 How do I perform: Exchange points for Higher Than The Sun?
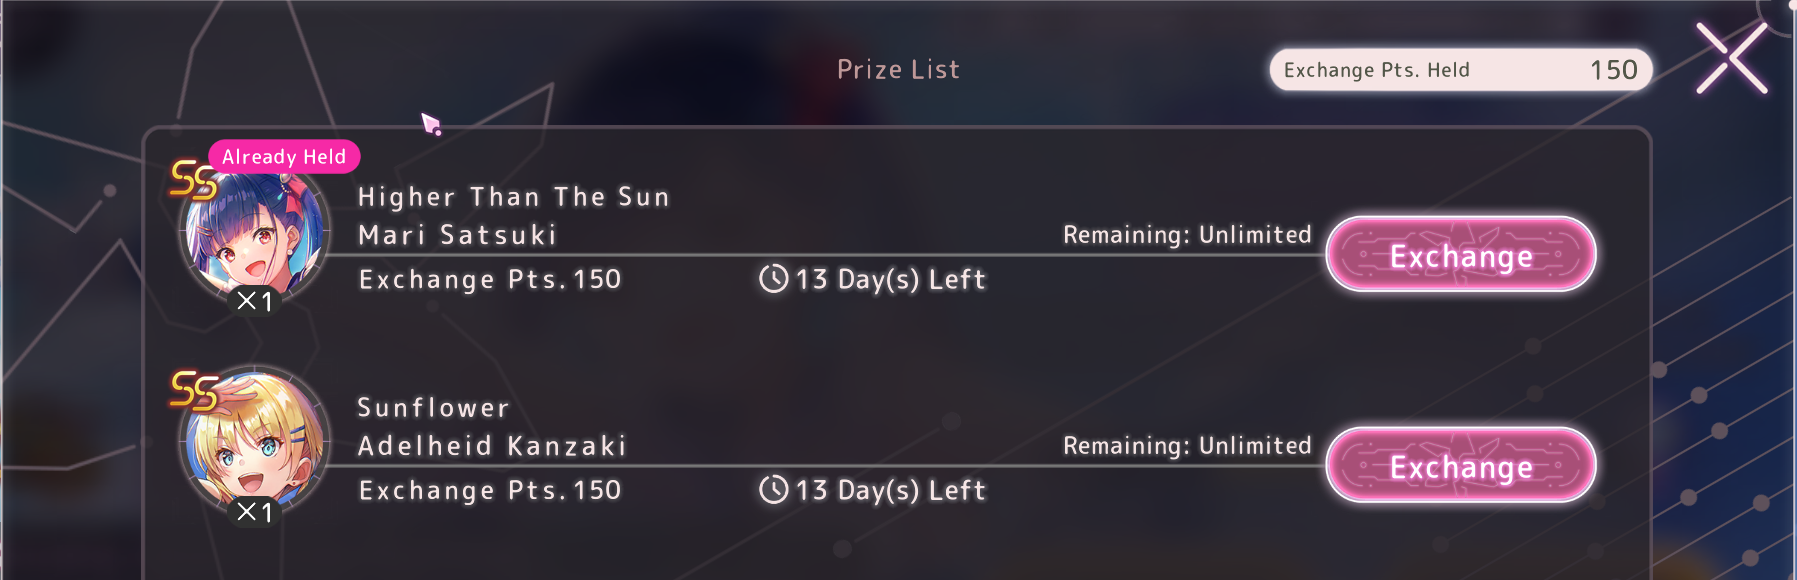(1461, 255)
